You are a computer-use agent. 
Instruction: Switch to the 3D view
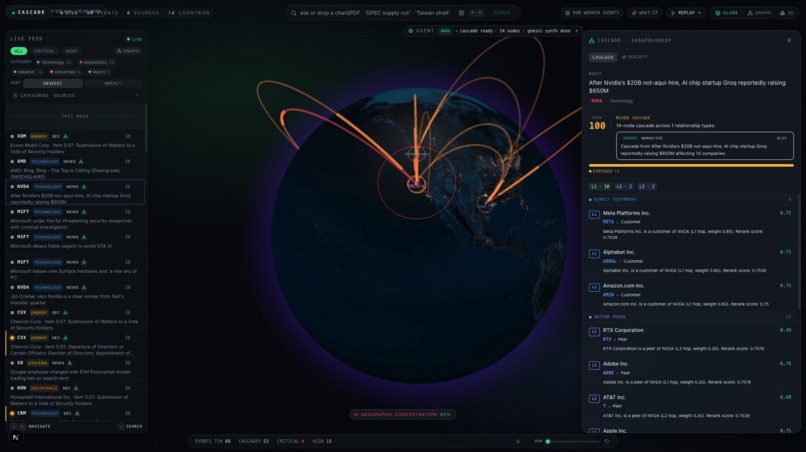point(786,13)
